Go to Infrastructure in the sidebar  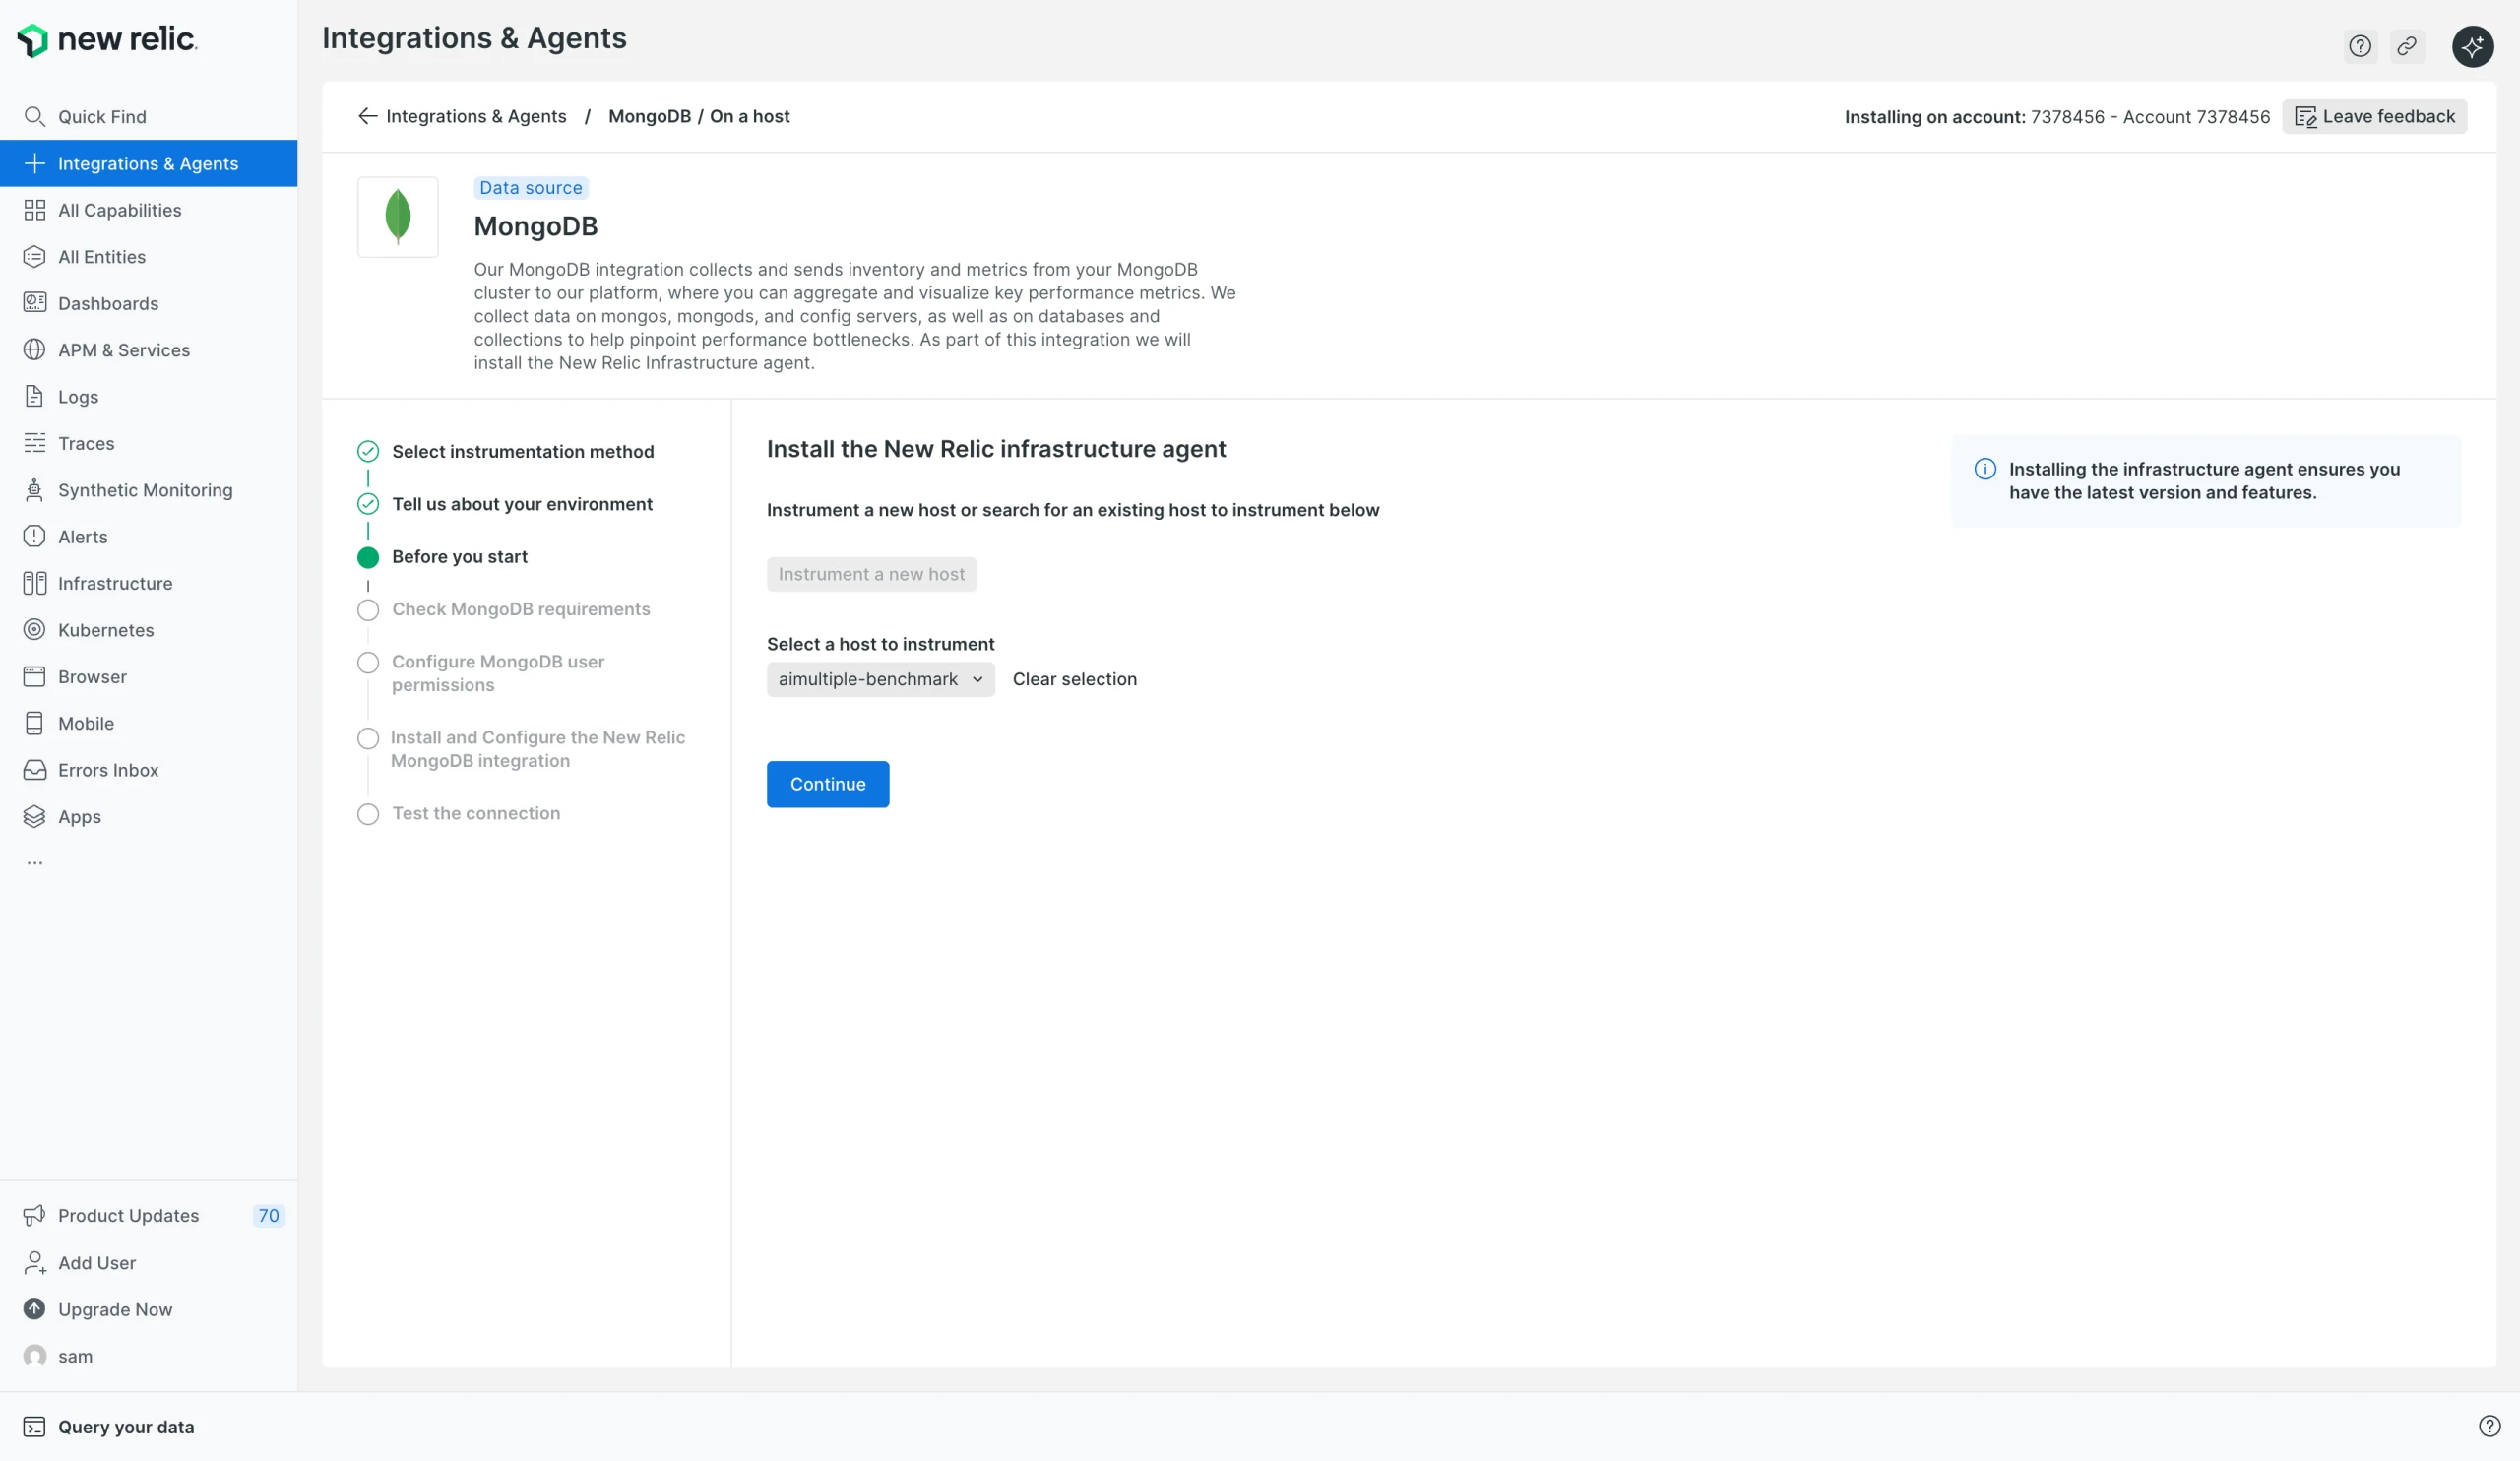(149, 583)
